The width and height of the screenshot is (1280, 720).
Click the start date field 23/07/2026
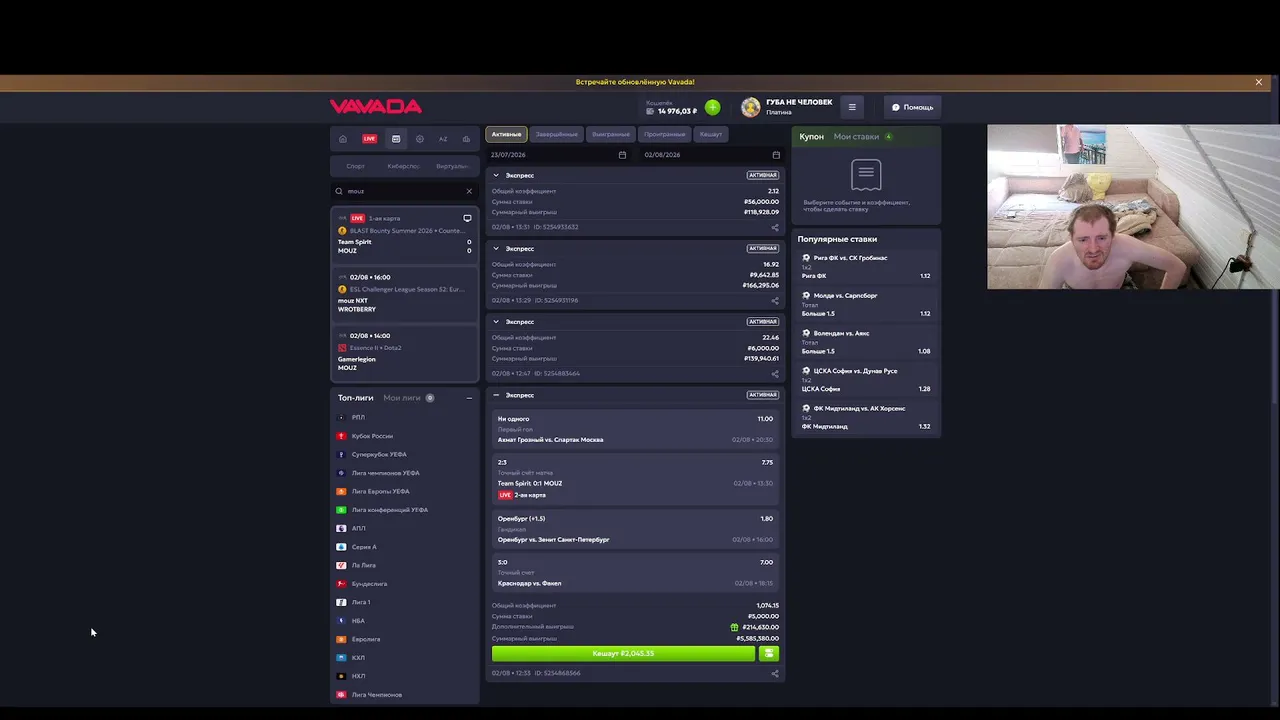pyautogui.click(x=557, y=155)
